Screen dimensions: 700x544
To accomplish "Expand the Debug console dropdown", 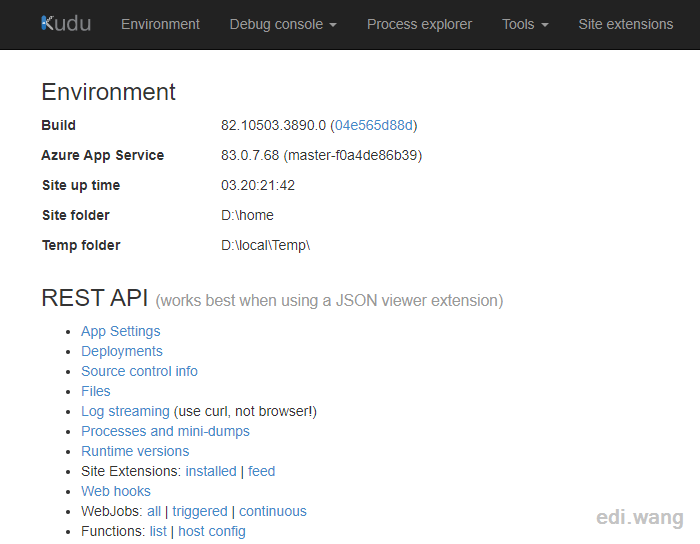I will pyautogui.click(x=283, y=24).
